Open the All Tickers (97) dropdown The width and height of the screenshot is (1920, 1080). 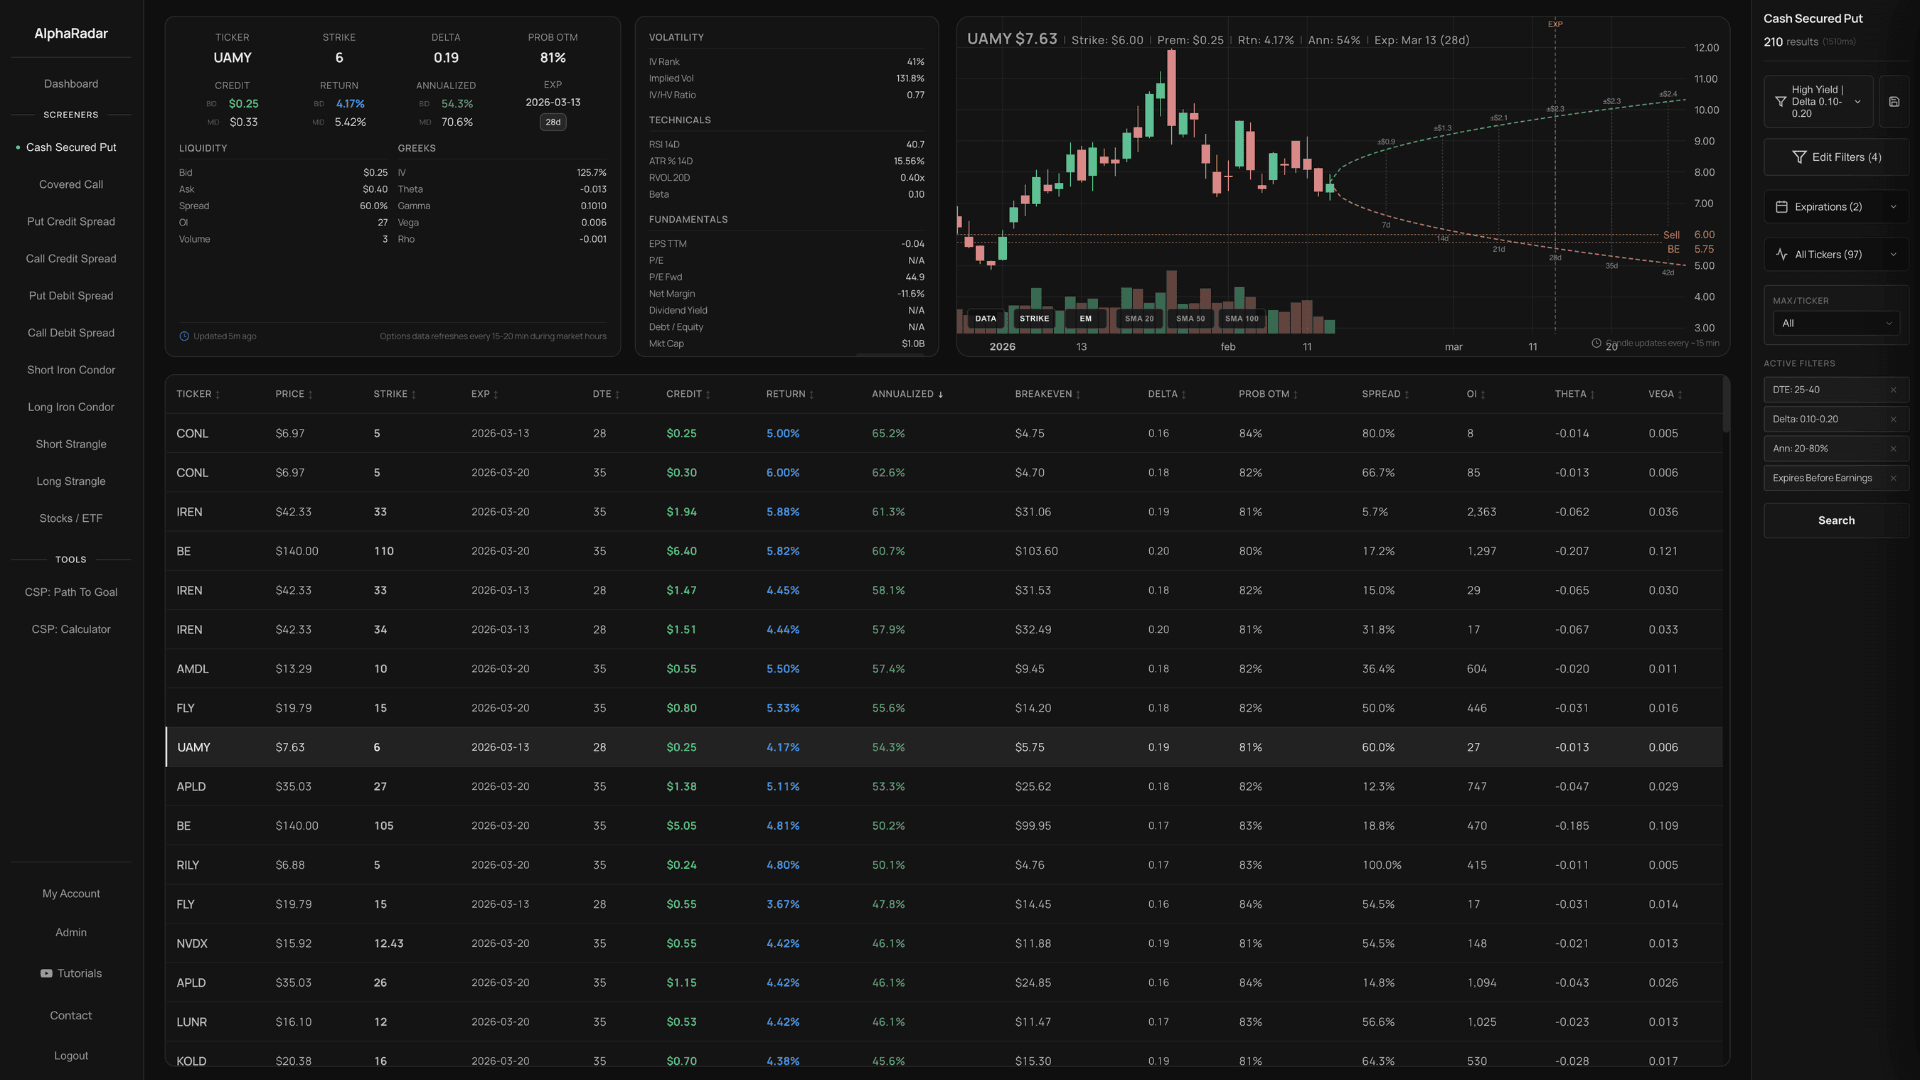[x=1836, y=254]
